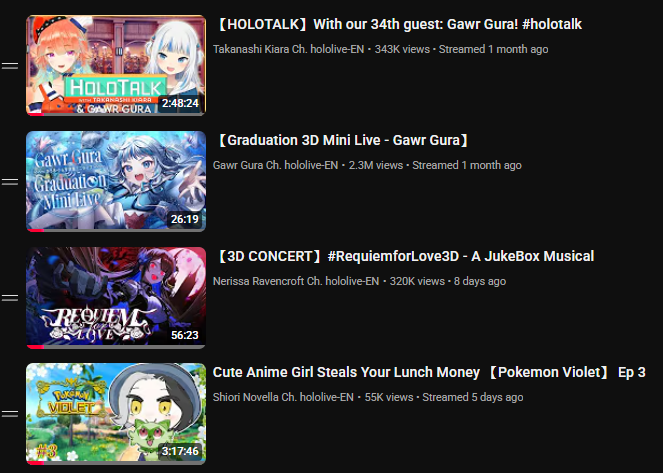Click the 56:23 duration badge
The width and height of the screenshot is (663, 473).
pos(184,335)
